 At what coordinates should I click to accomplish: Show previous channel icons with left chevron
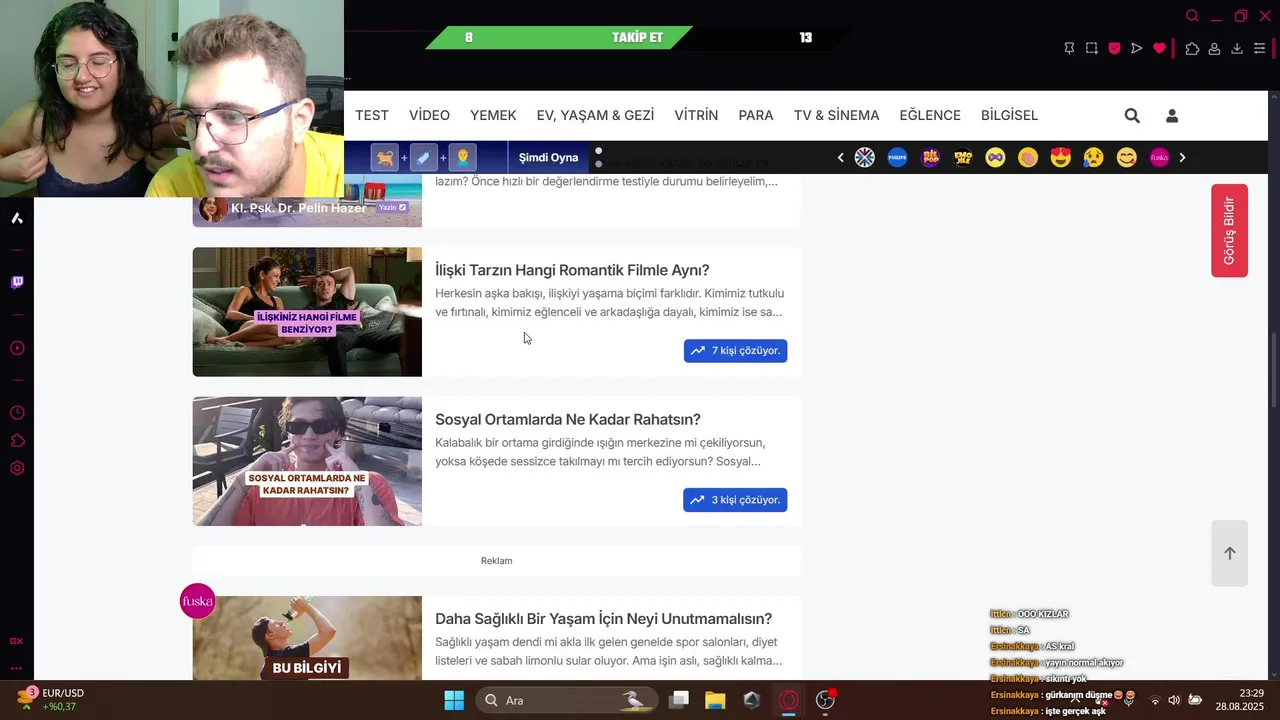(x=840, y=157)
